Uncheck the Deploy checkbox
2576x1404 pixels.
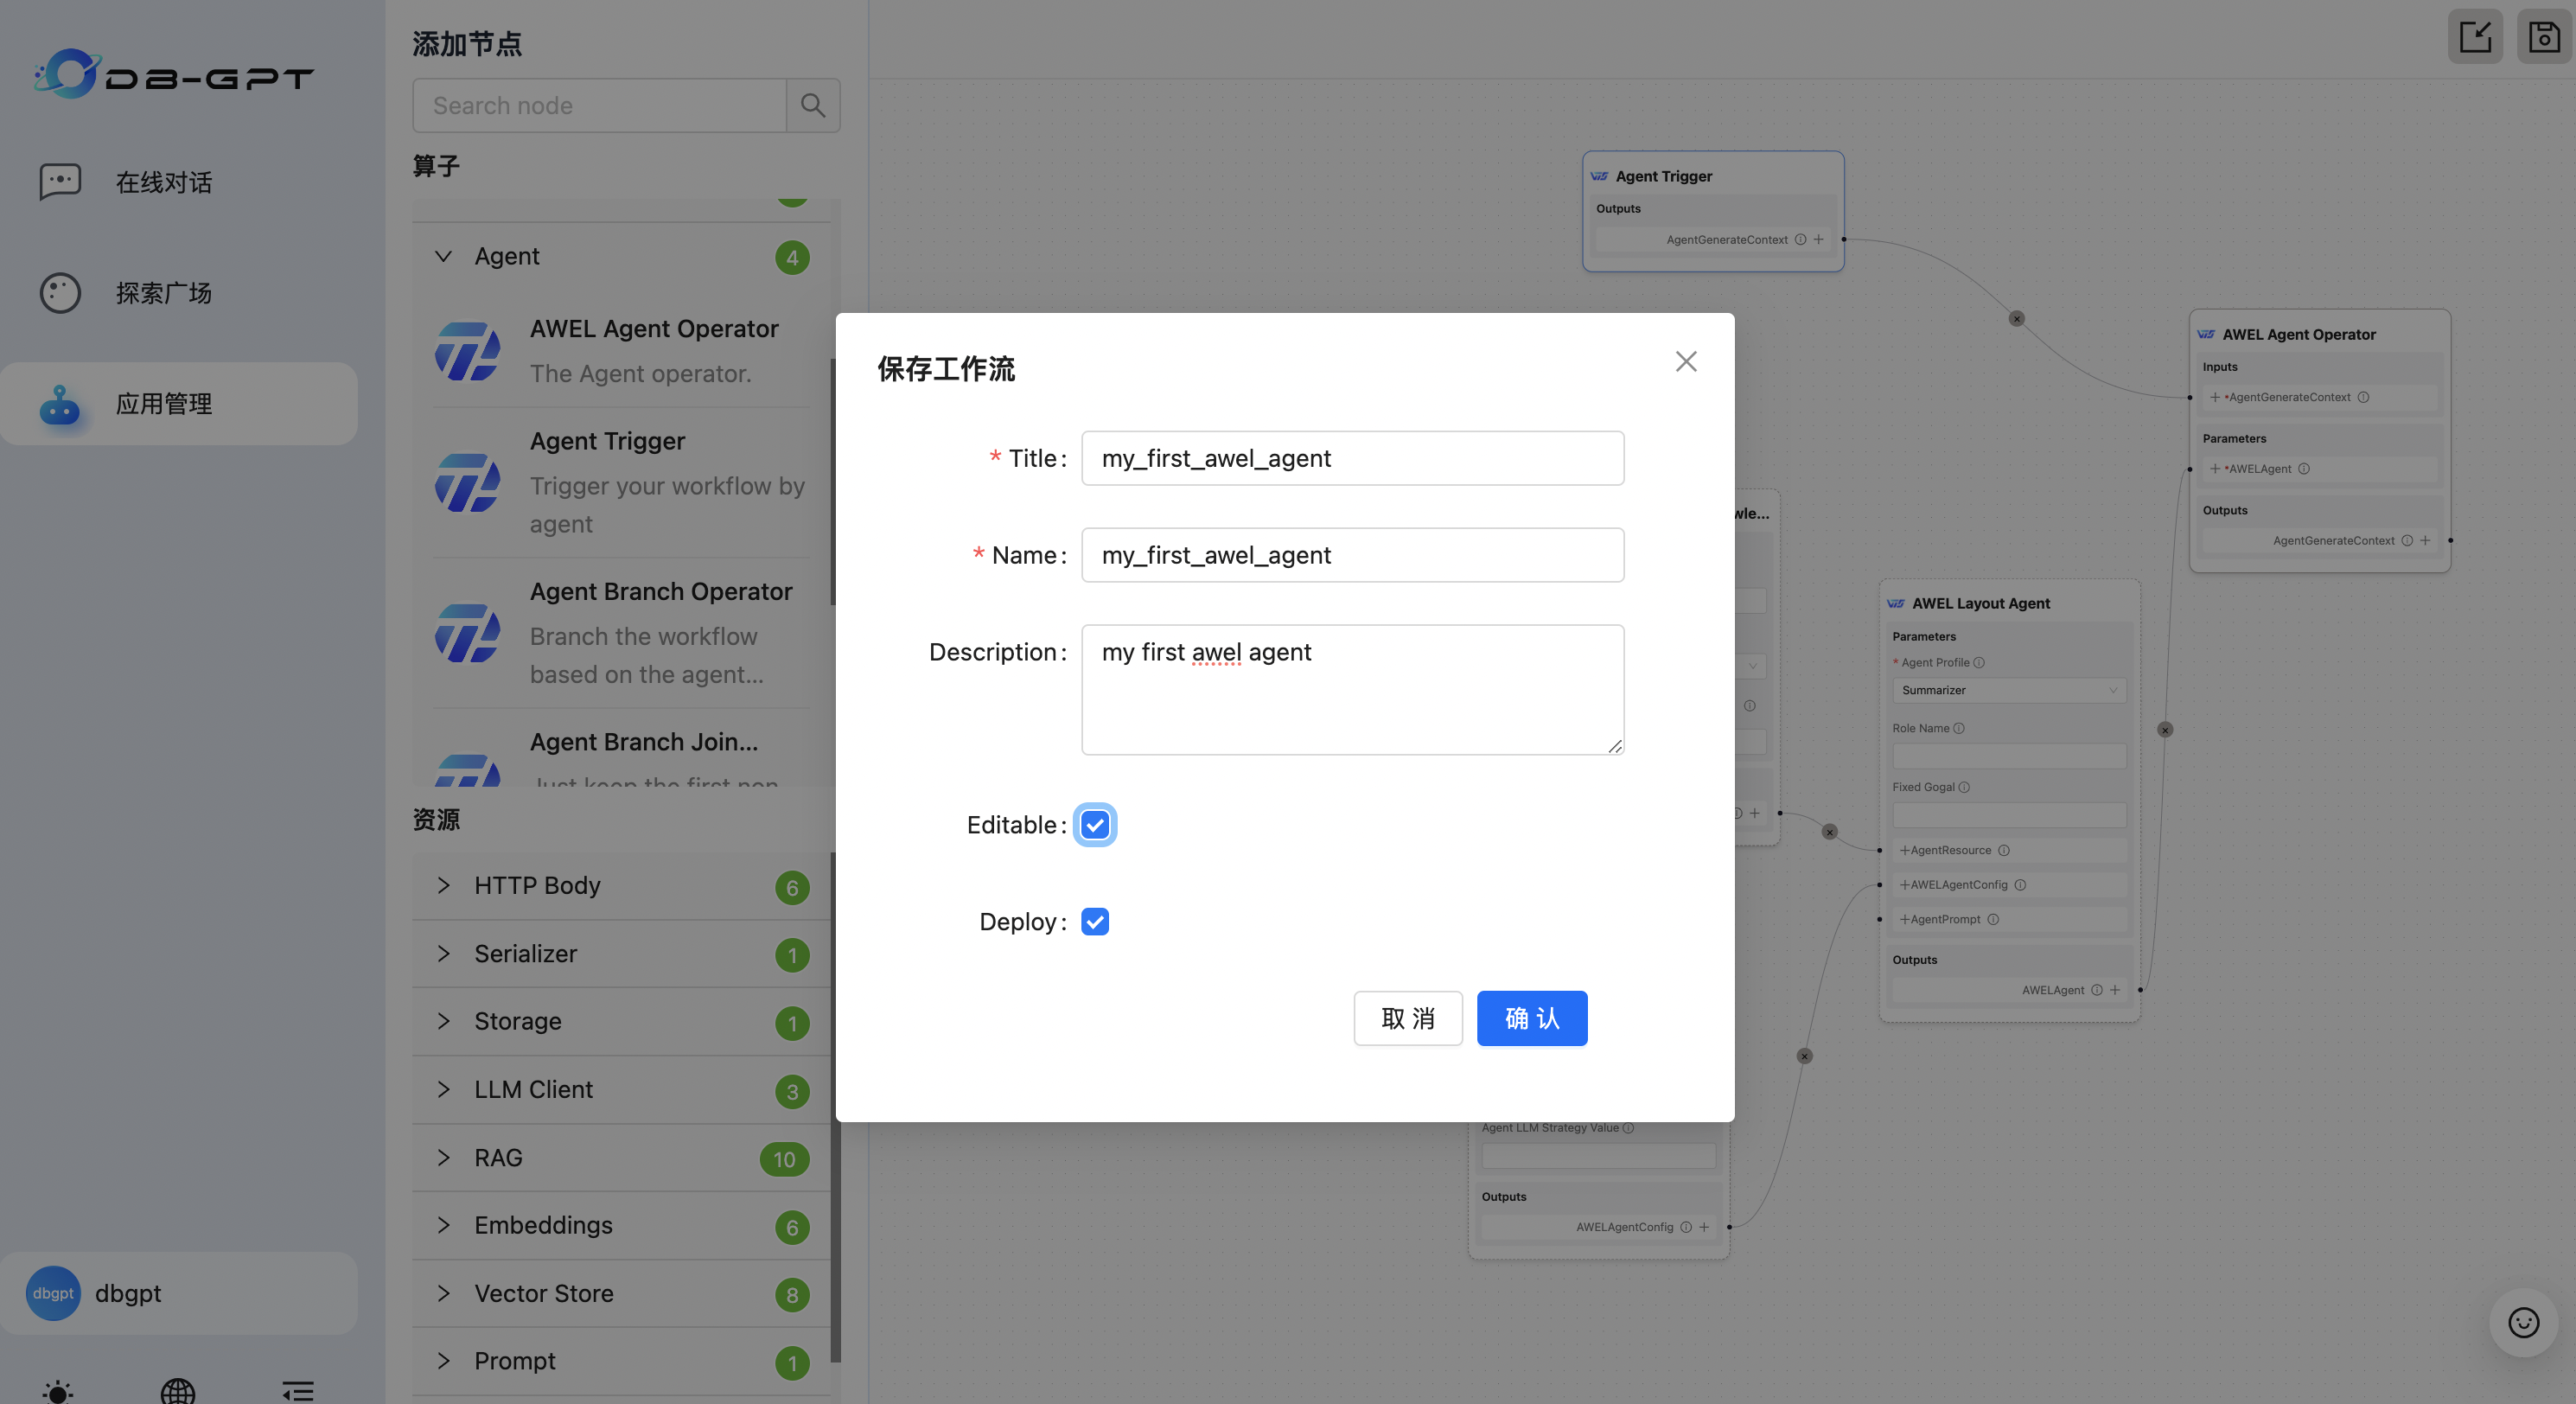coord(1095,921)
